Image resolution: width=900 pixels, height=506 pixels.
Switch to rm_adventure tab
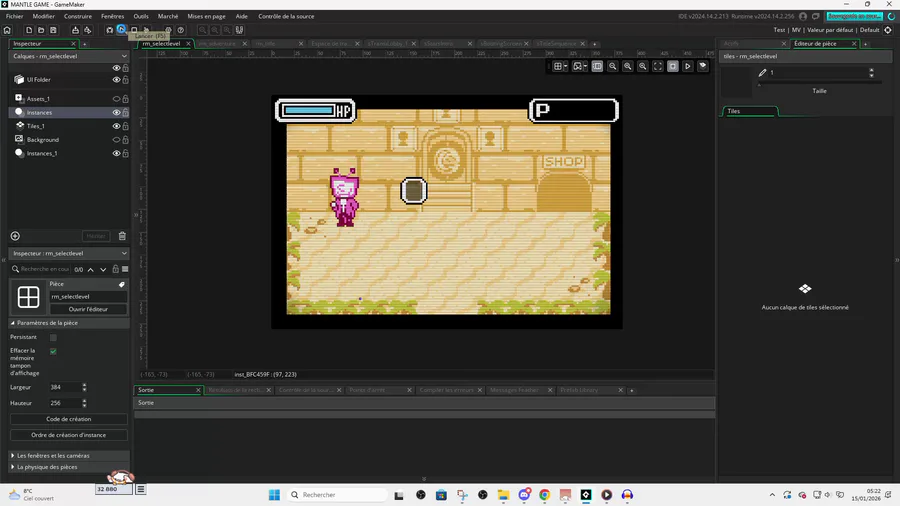pyautogui.click(x=218, y=44)
